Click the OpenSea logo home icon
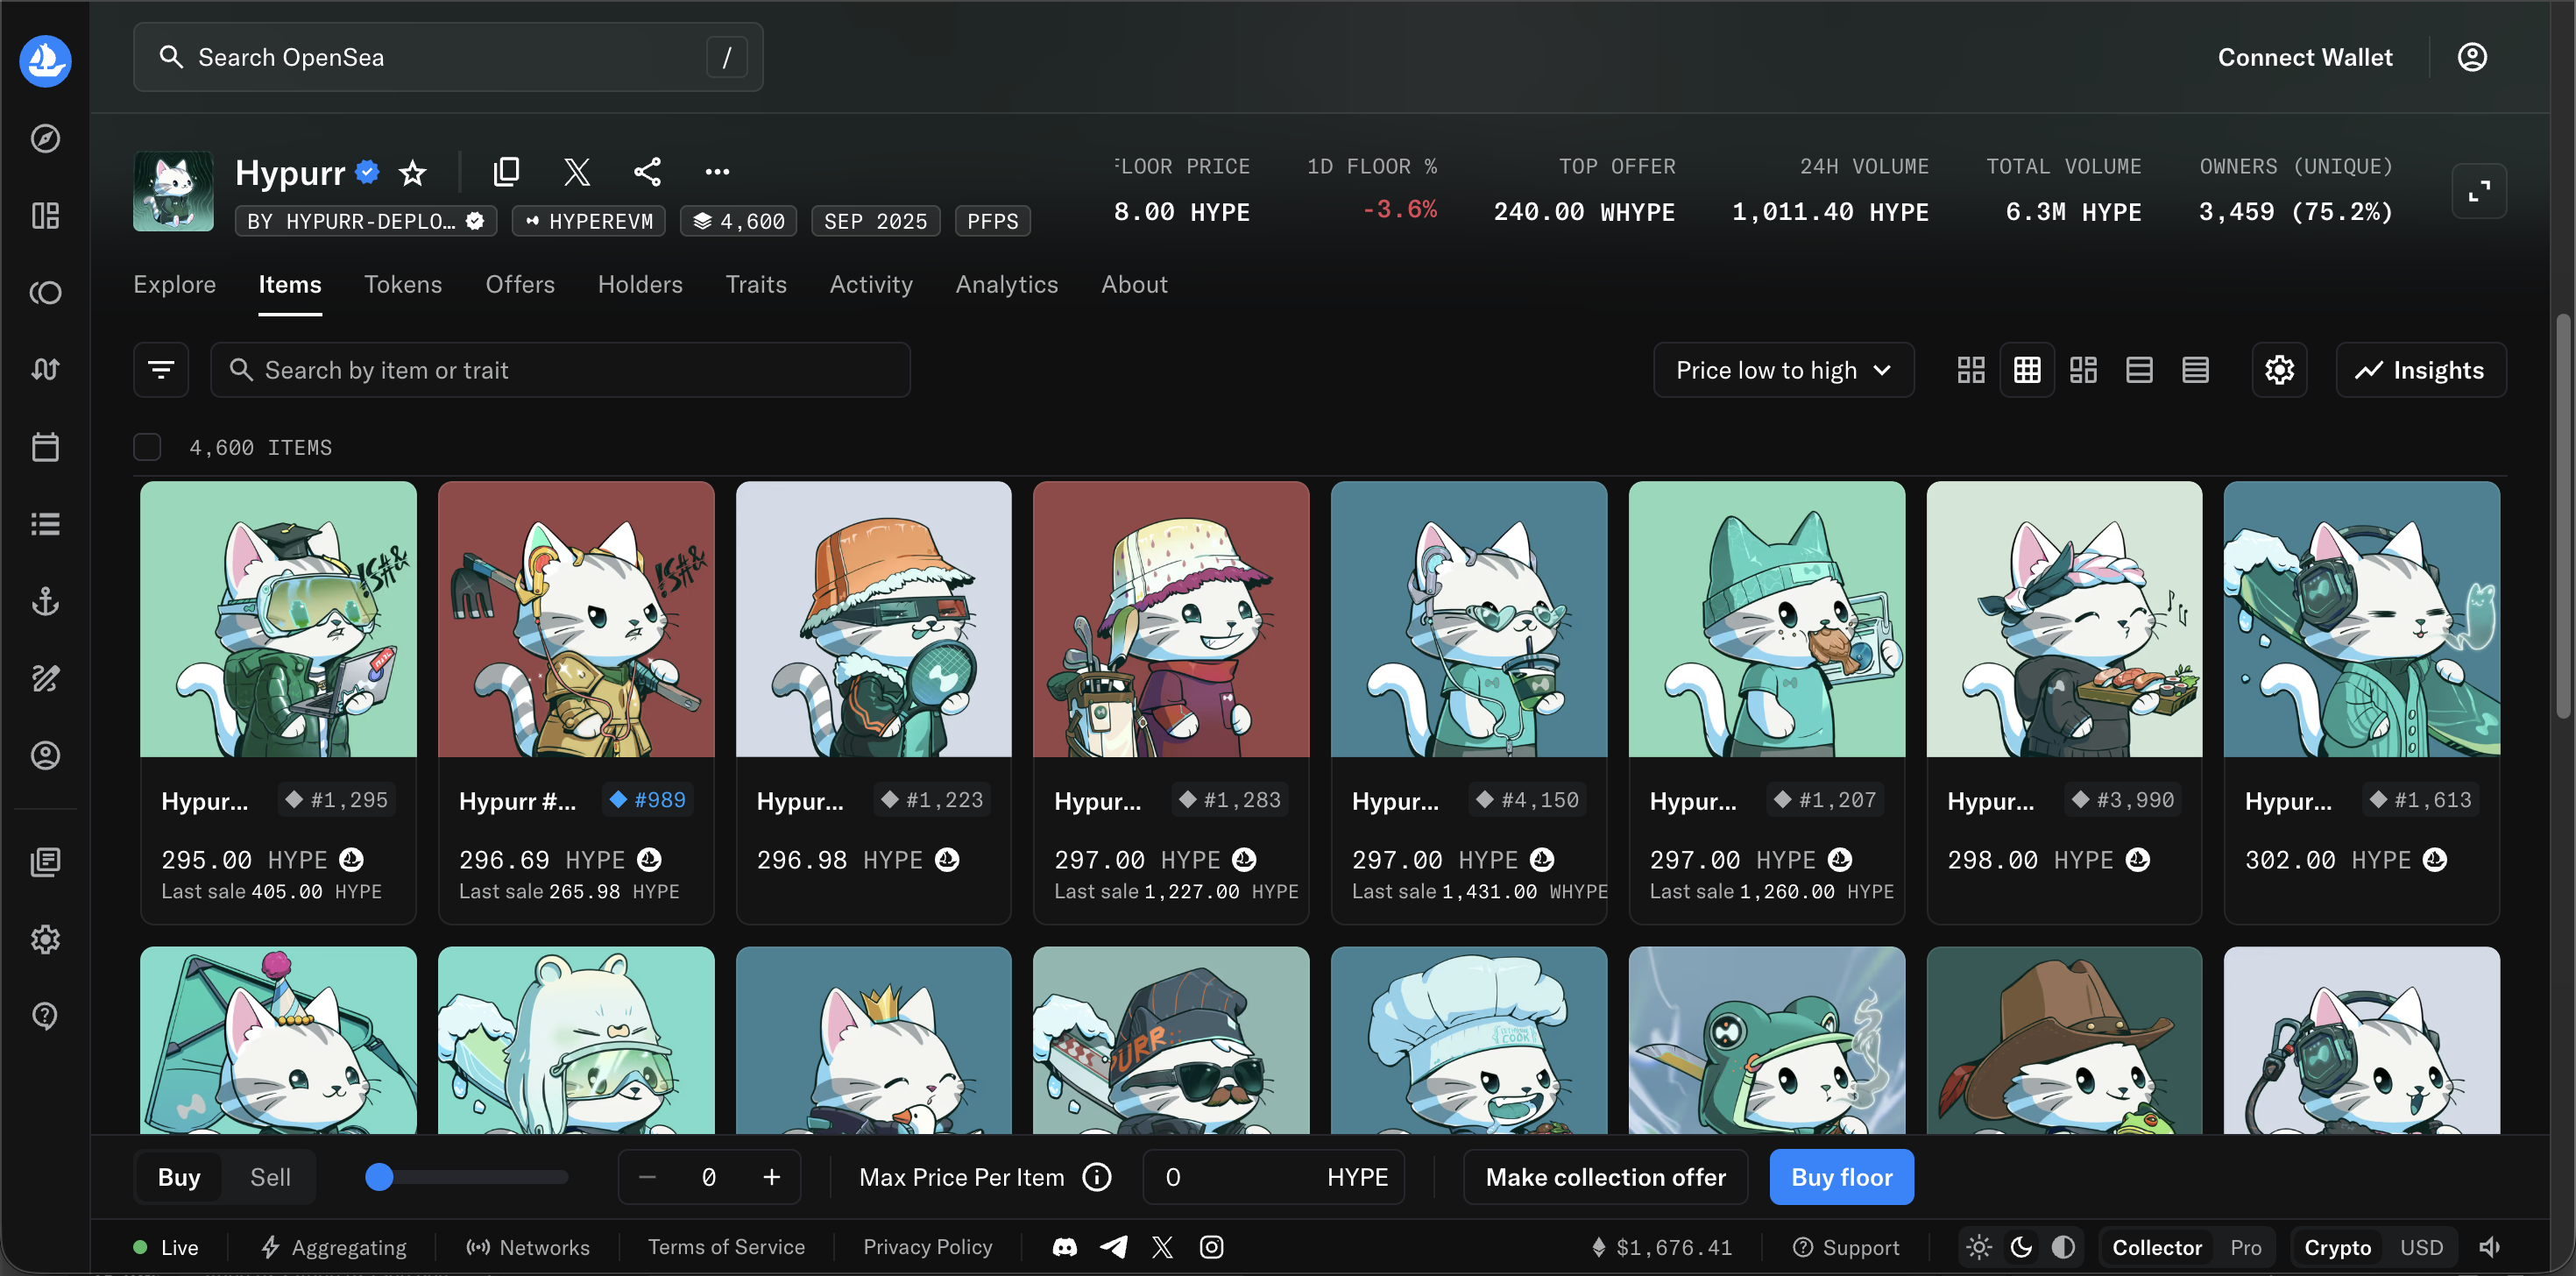This screenshot has width=2576, height=1276. 45,61
